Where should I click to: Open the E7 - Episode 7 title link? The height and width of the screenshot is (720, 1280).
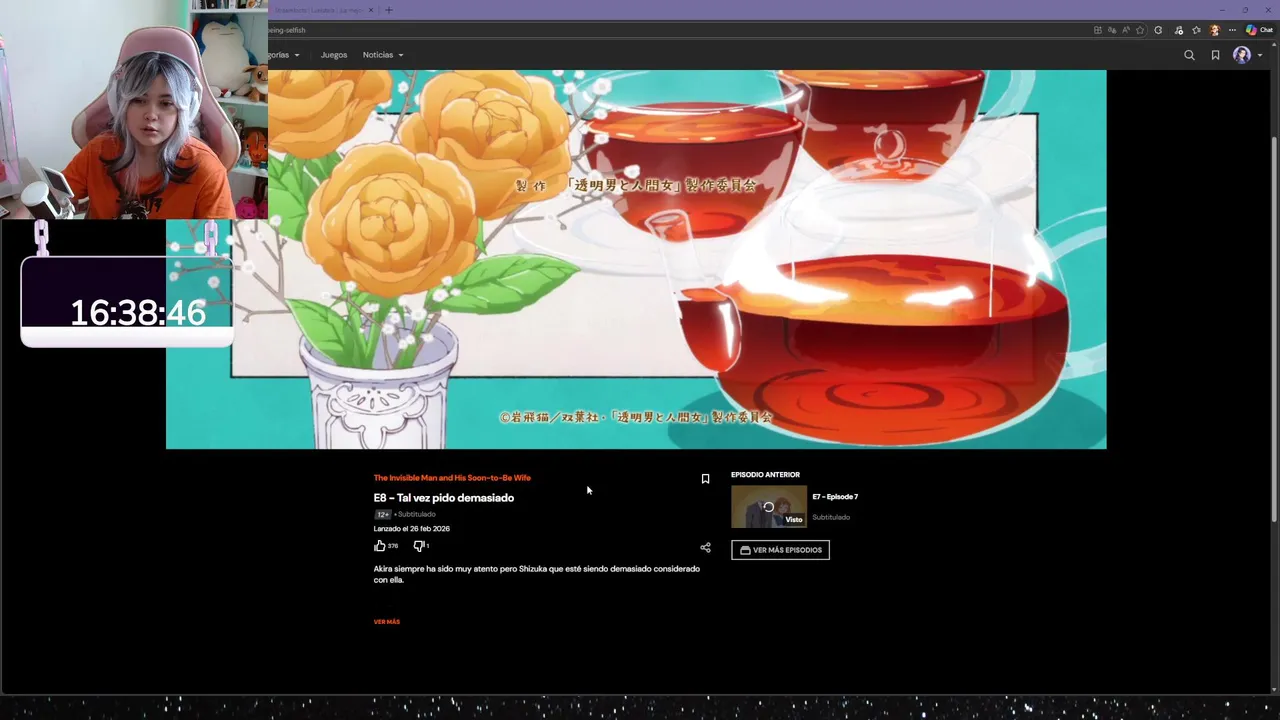[835, 497]
